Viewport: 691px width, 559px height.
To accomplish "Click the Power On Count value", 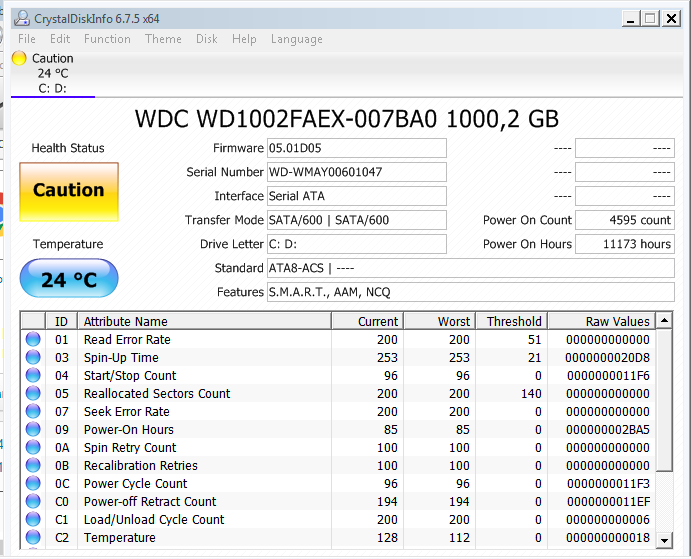I will click(625, 220).
